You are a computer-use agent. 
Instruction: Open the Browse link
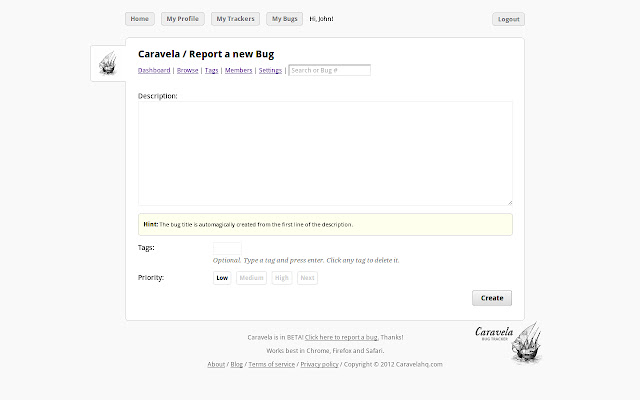pos(187,70)
